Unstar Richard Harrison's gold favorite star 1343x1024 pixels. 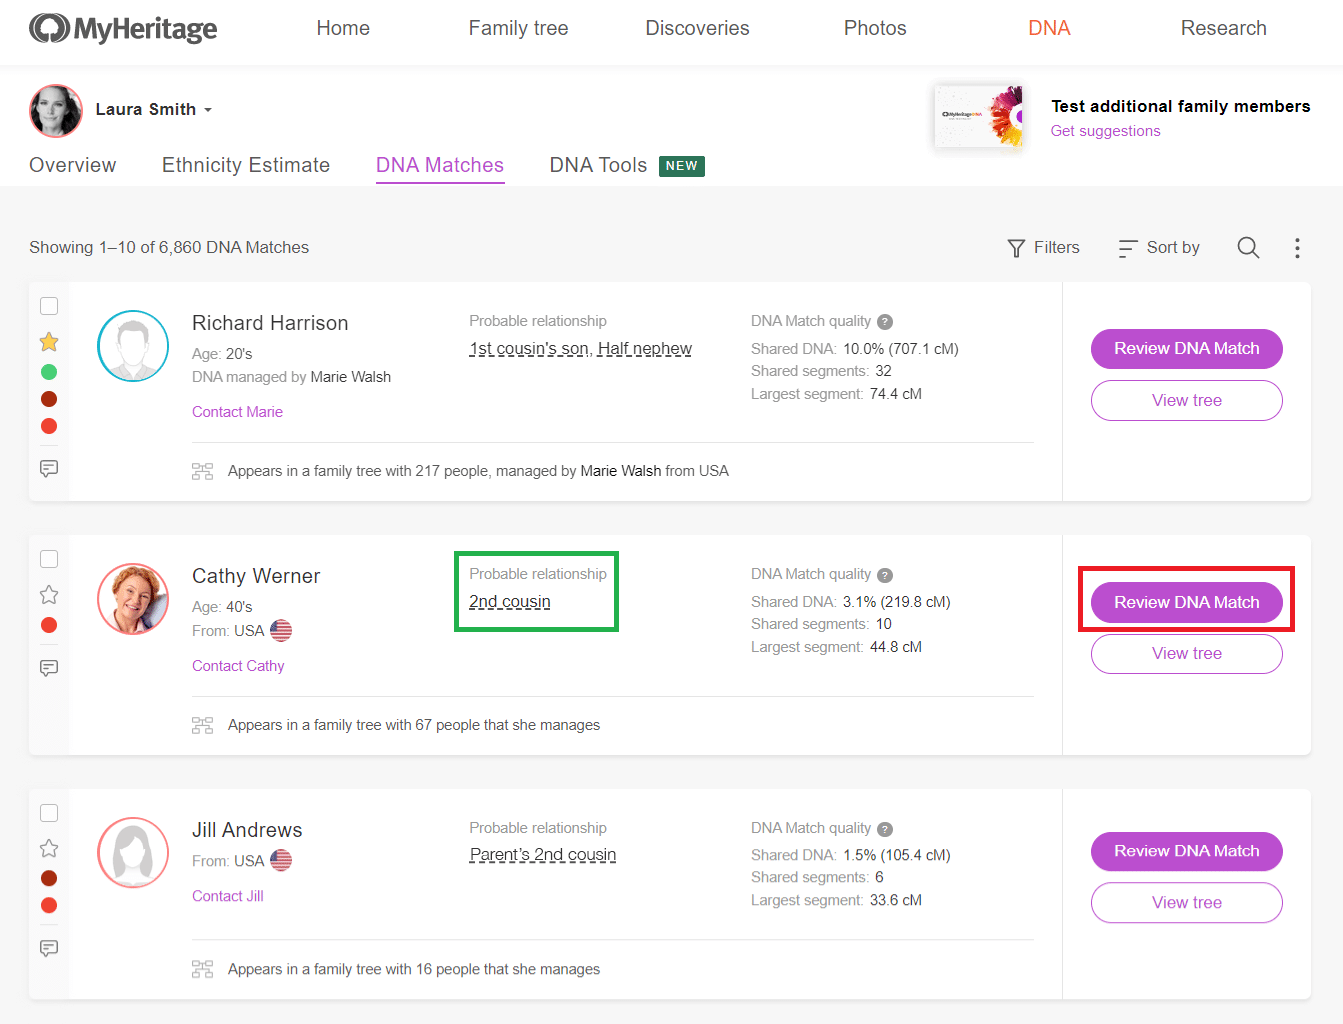point(49,342)
